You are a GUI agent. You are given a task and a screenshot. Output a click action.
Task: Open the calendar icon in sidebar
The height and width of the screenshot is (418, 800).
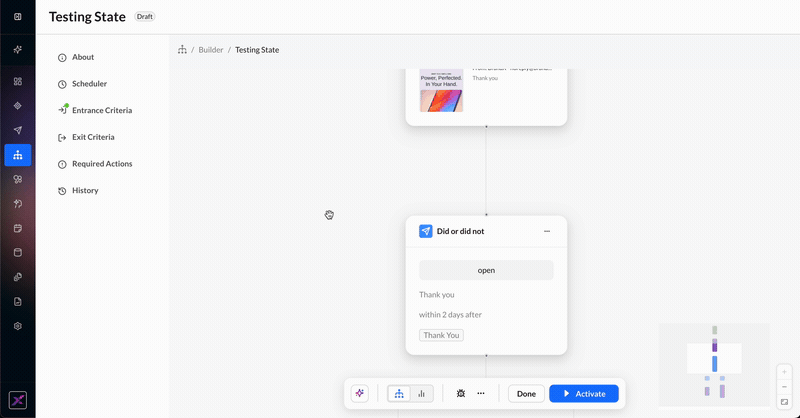click(18, 228)
